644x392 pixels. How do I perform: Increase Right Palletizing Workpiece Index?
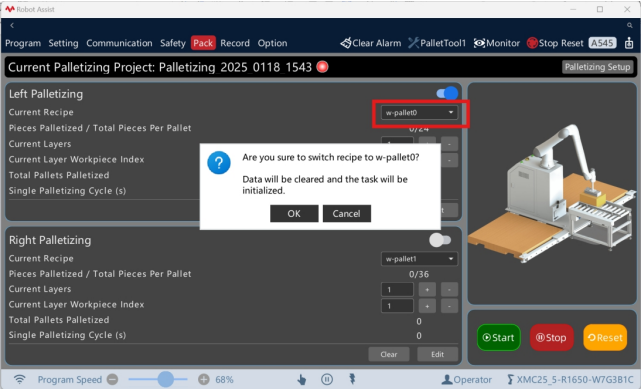427,306
